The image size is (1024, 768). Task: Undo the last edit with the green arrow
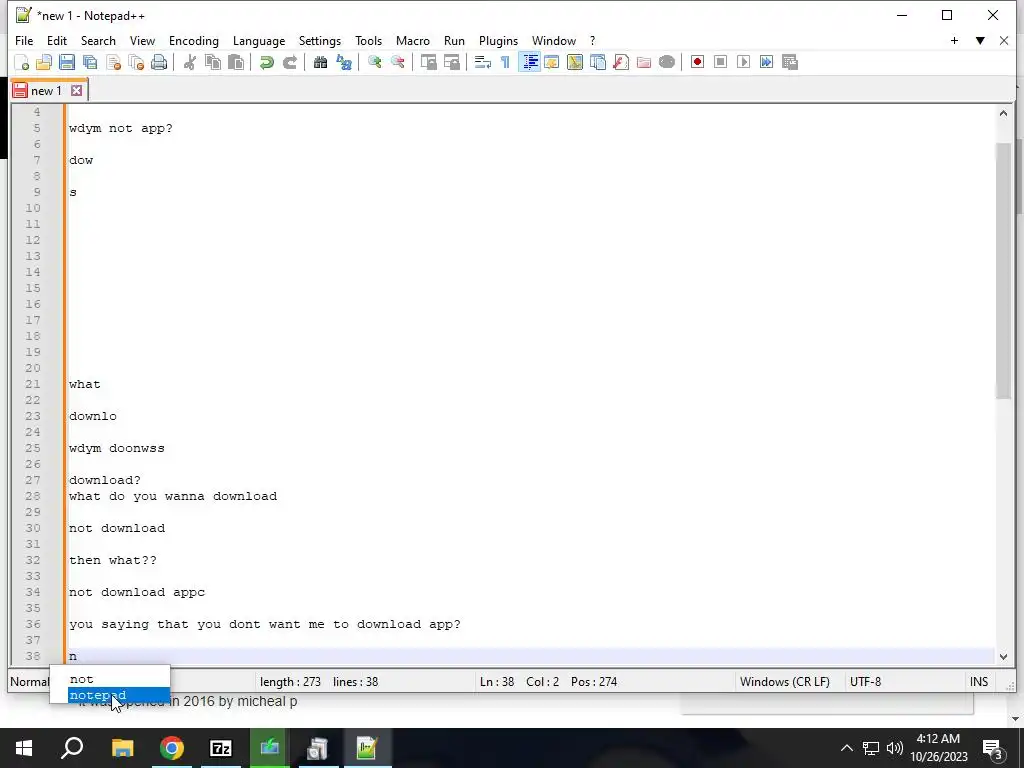coord(266,62)
